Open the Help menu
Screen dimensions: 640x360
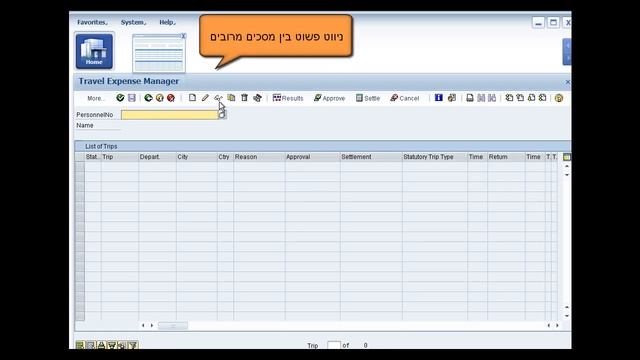pyautogui.click(x=167, y=22)
